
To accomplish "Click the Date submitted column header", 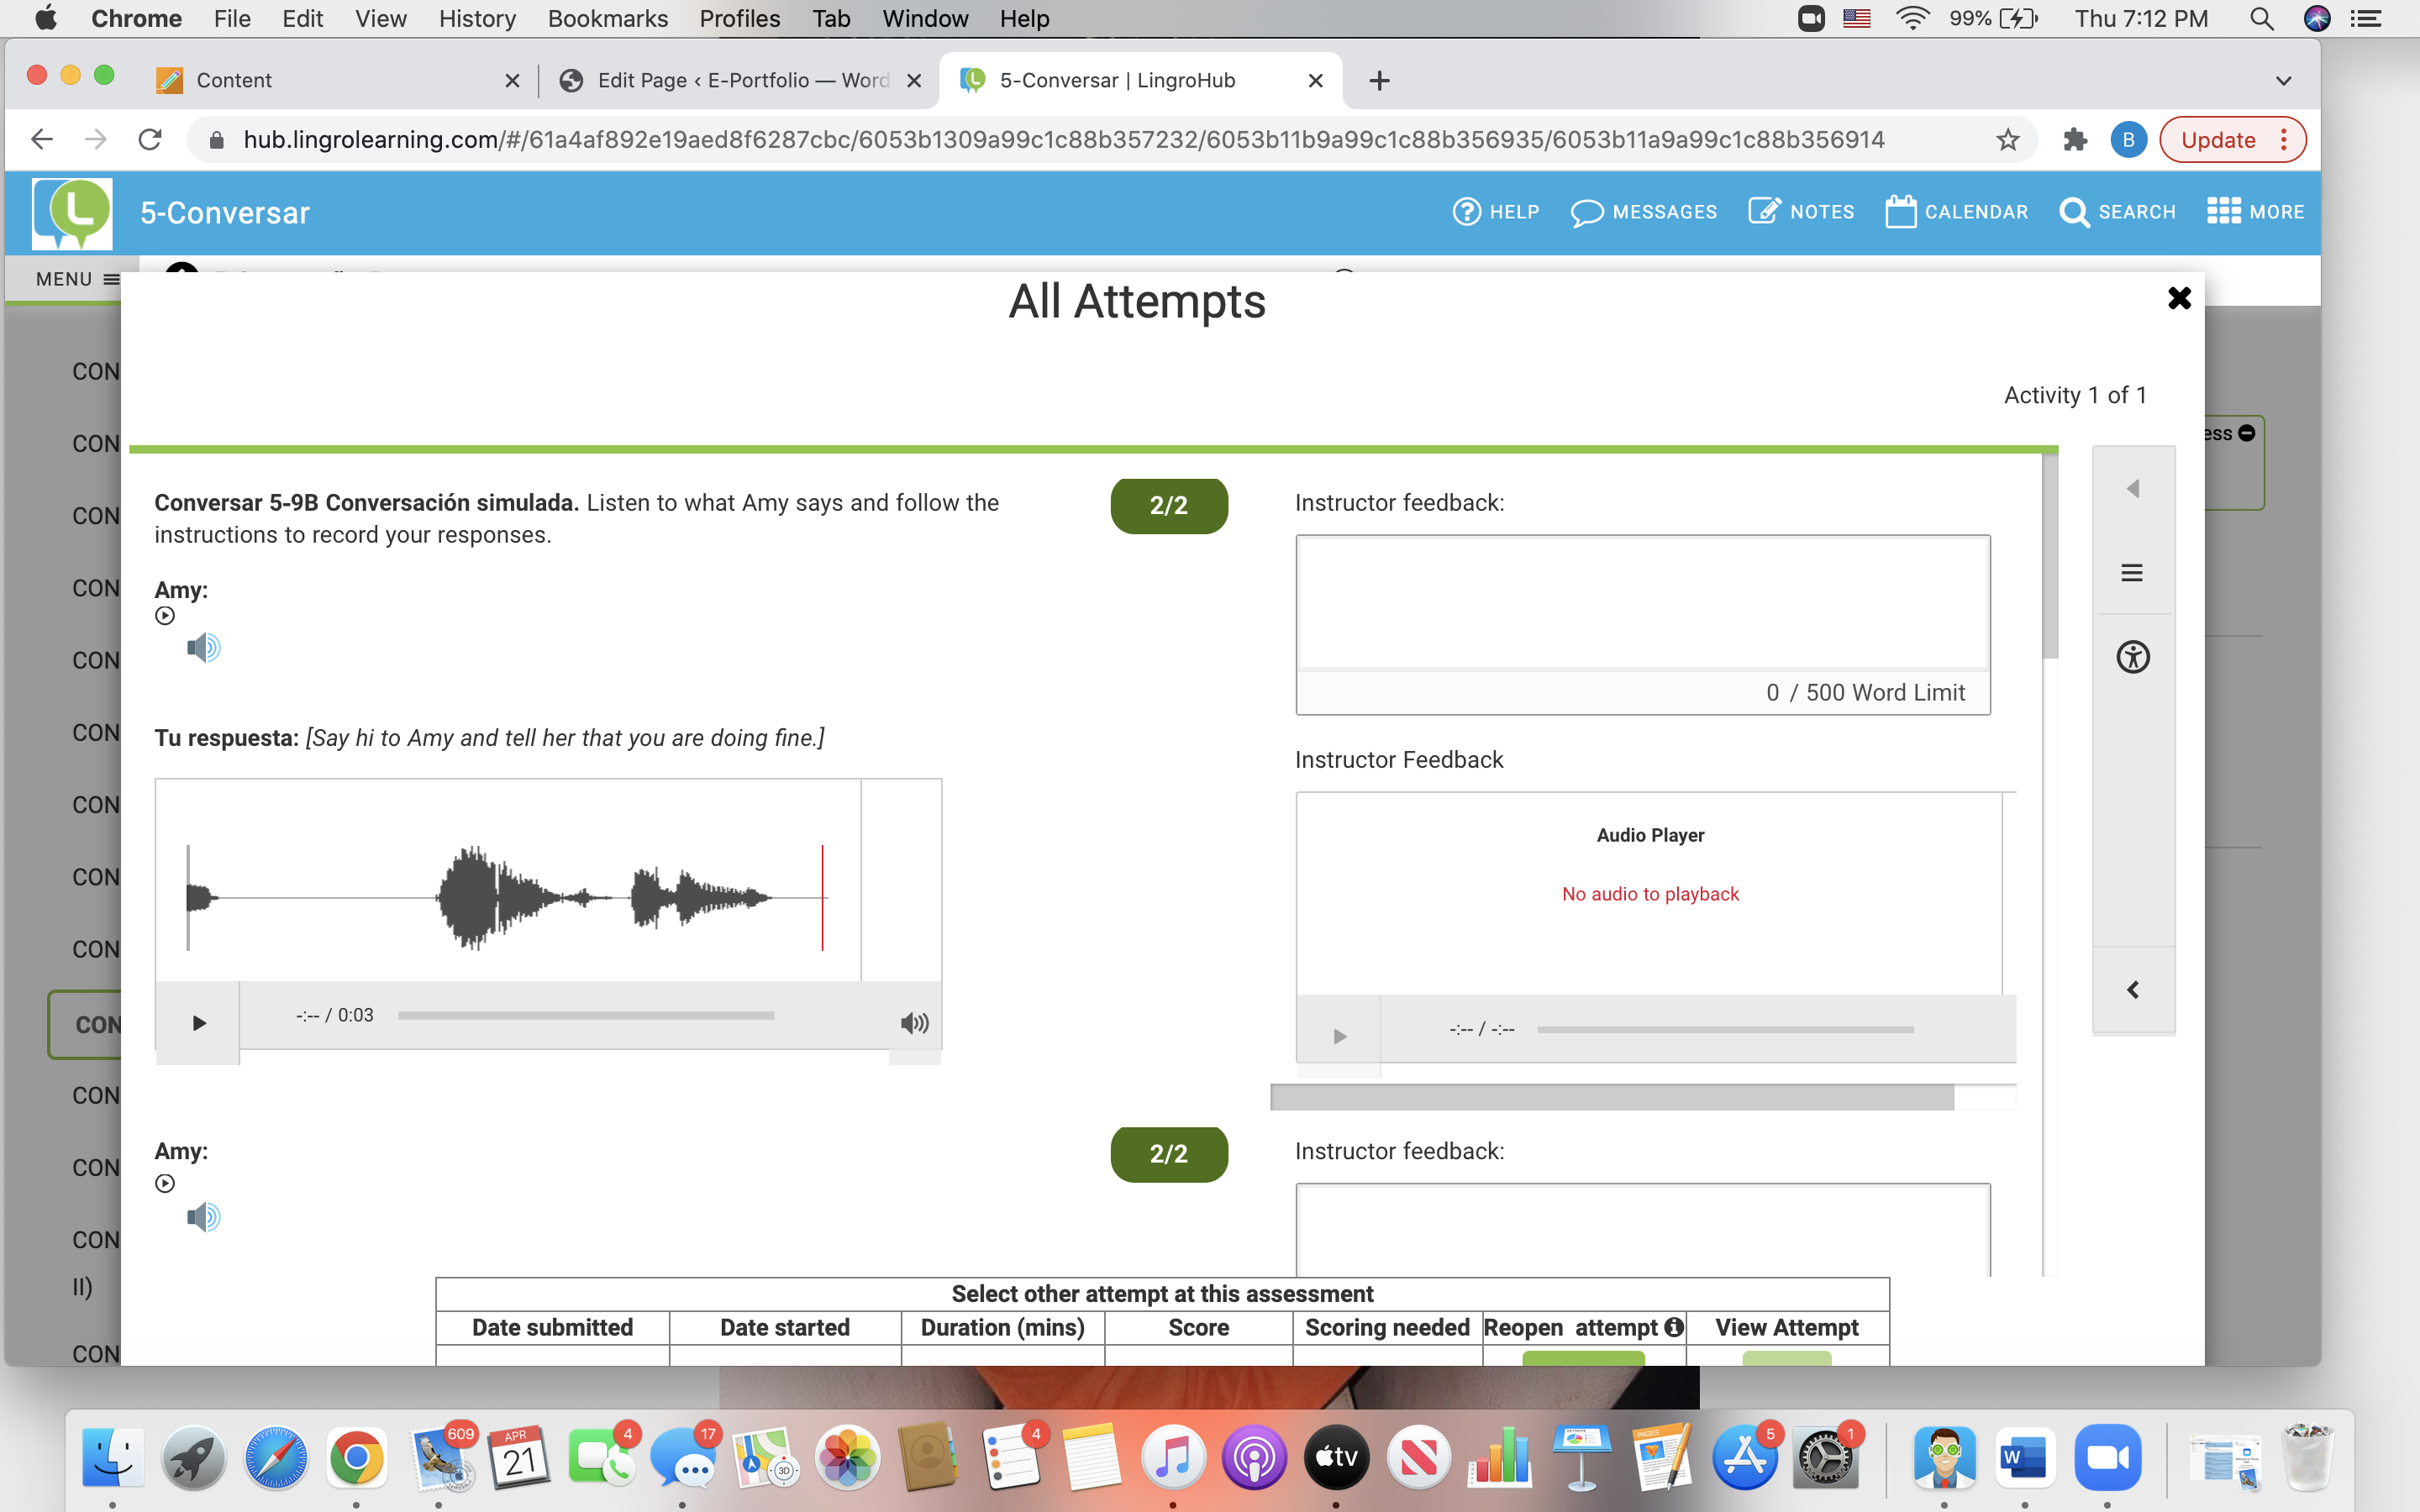I will tap(552, 1327).
